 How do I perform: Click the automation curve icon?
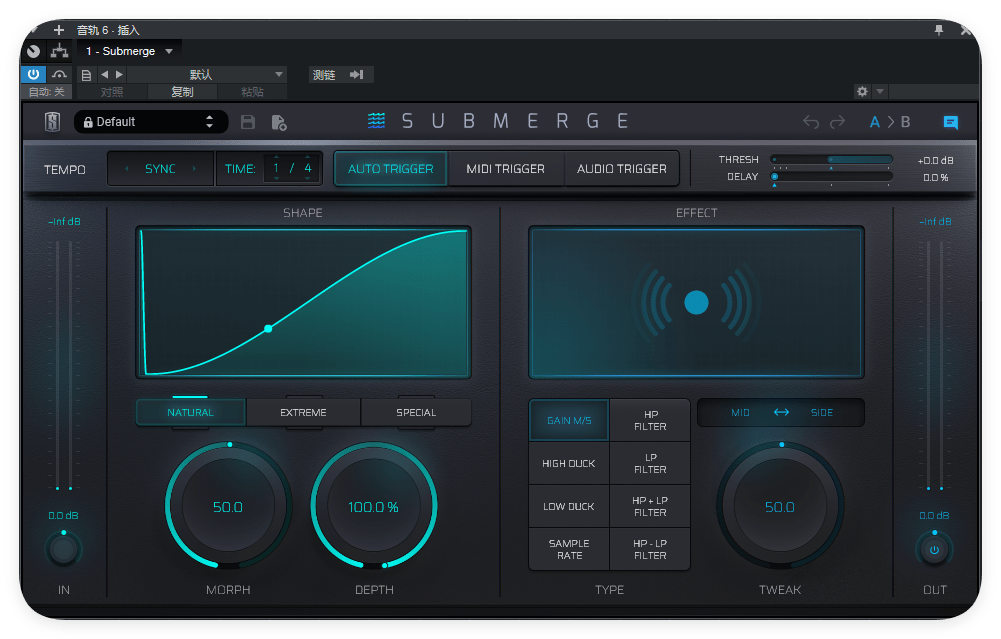click(x=59, y=75)
